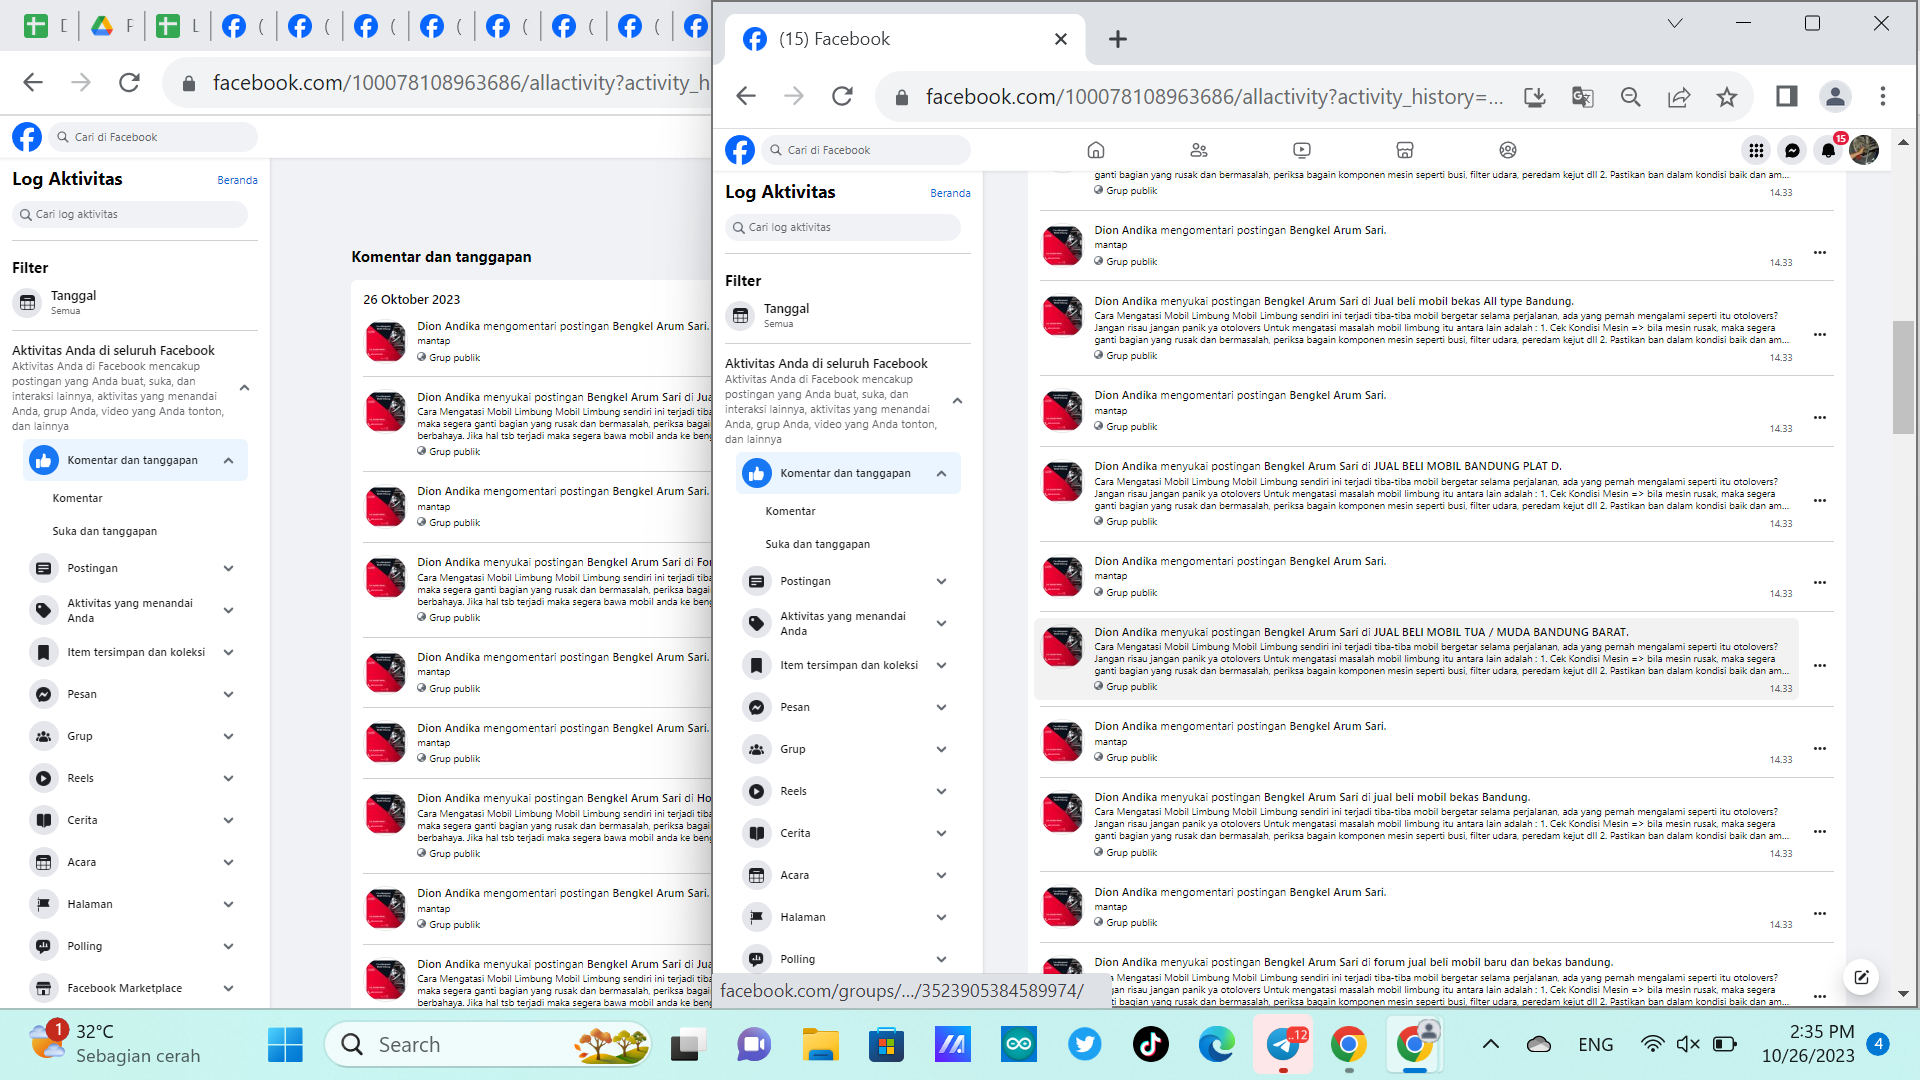This screenshot has width=1920, height=1080.
Task: Open Messenger icon in right window
Action: tap(1792, 150)
